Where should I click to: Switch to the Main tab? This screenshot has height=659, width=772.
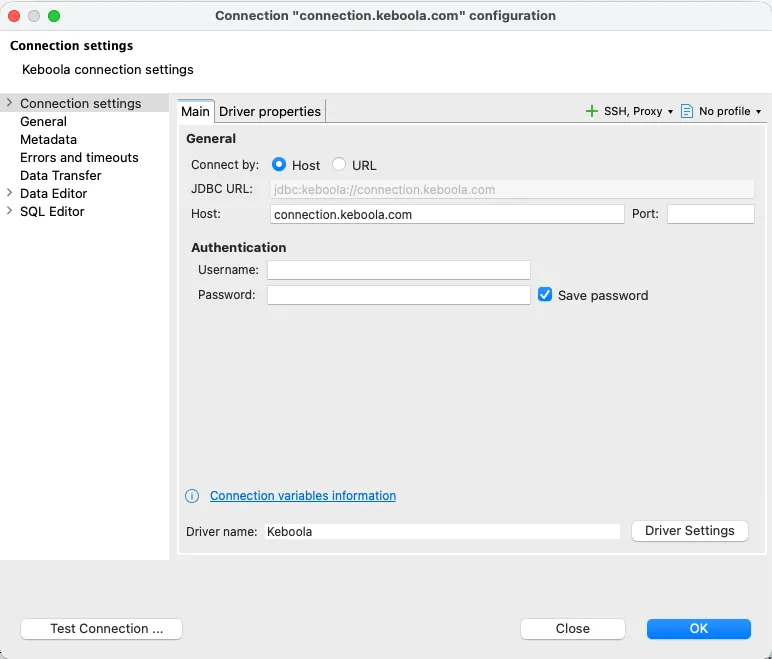[195, 111]
